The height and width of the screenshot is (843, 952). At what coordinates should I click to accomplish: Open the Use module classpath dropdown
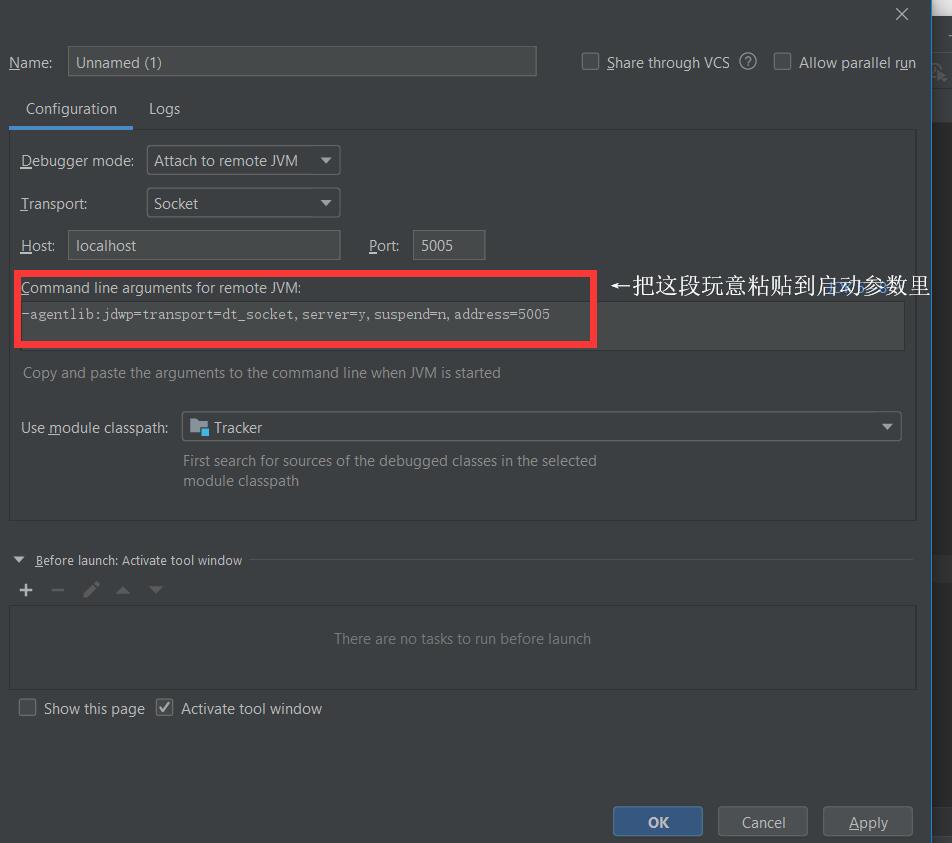[x=542, y=427]
